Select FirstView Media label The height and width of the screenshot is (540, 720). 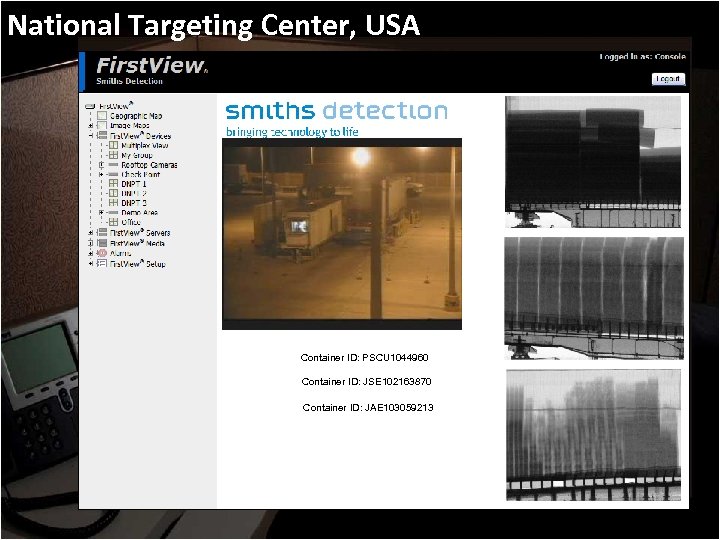(137, 243)
